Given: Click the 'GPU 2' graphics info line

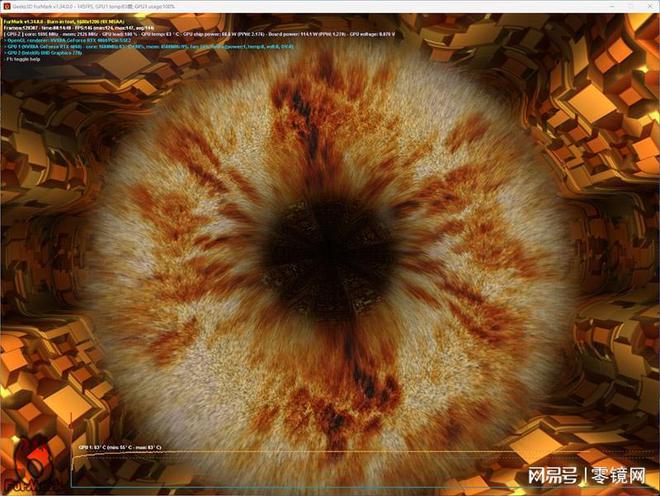Looking at the screenshot, I should click(43, 53).
